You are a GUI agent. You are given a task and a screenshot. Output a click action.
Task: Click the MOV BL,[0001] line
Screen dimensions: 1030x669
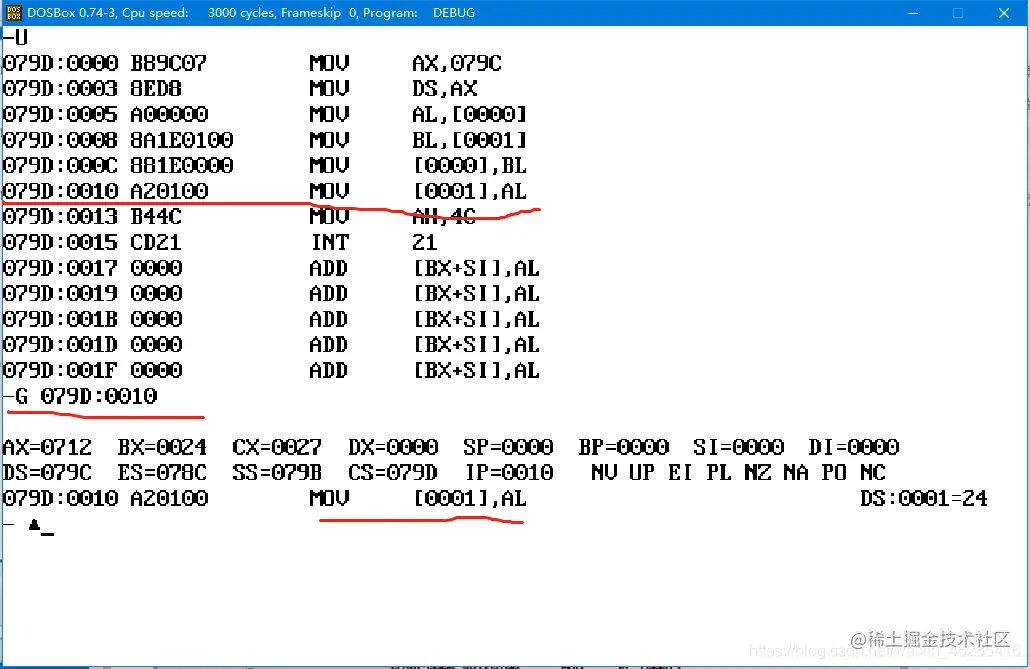point(265,139)
